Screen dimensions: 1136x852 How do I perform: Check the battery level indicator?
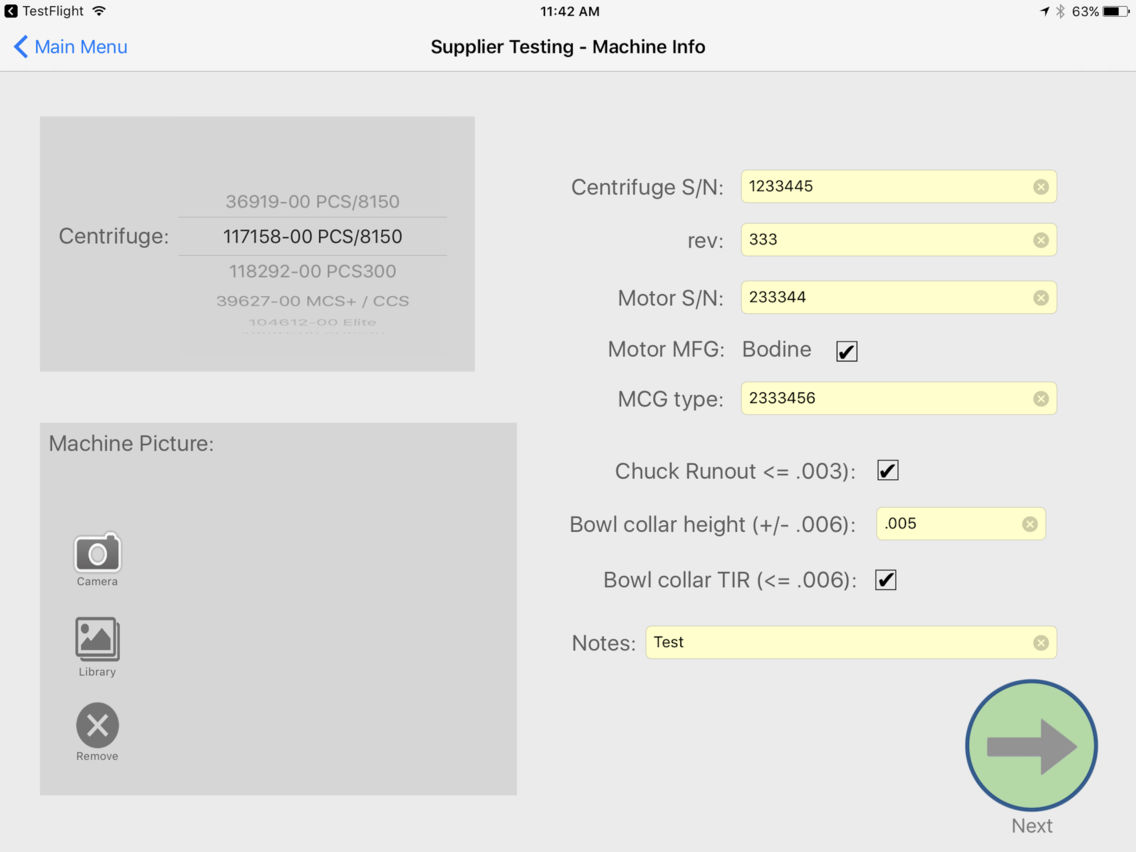tap(1114, 11)
